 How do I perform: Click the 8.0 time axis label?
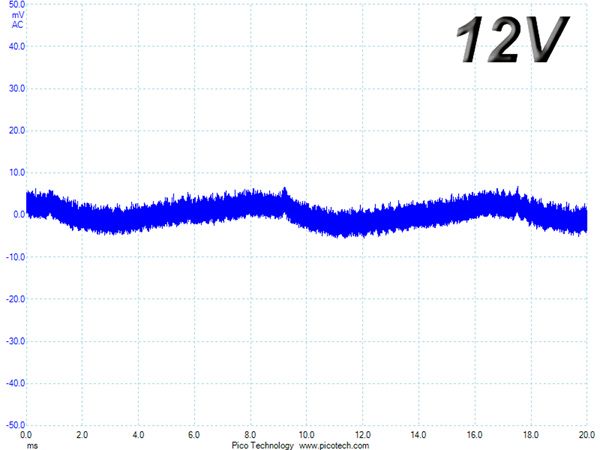(250, 435)
